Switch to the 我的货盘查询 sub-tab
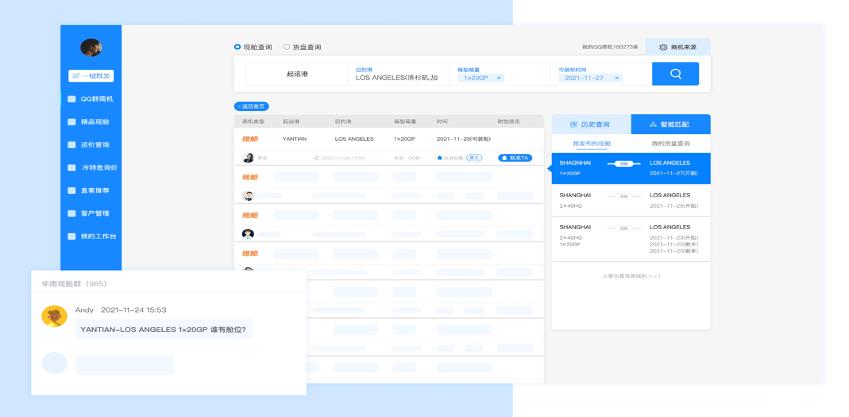Screen dimensions: 849x417 click(670, 144)
